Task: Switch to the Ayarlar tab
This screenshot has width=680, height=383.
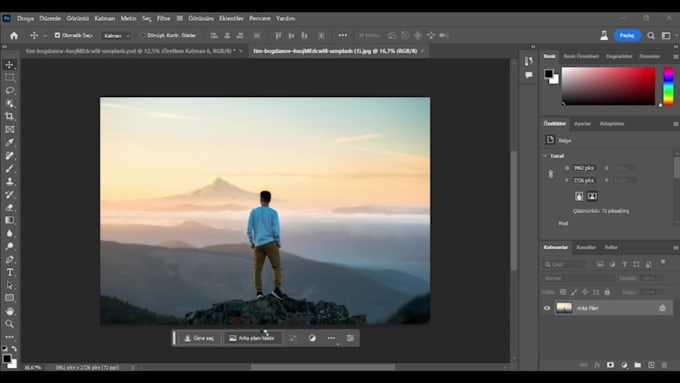Action: click(582, 124)
